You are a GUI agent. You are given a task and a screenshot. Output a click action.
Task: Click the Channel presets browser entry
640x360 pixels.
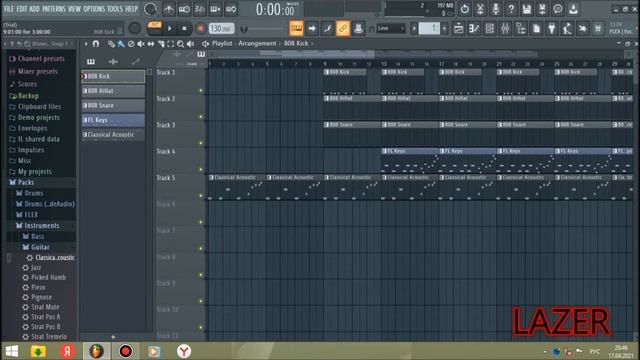coord(41,59)
